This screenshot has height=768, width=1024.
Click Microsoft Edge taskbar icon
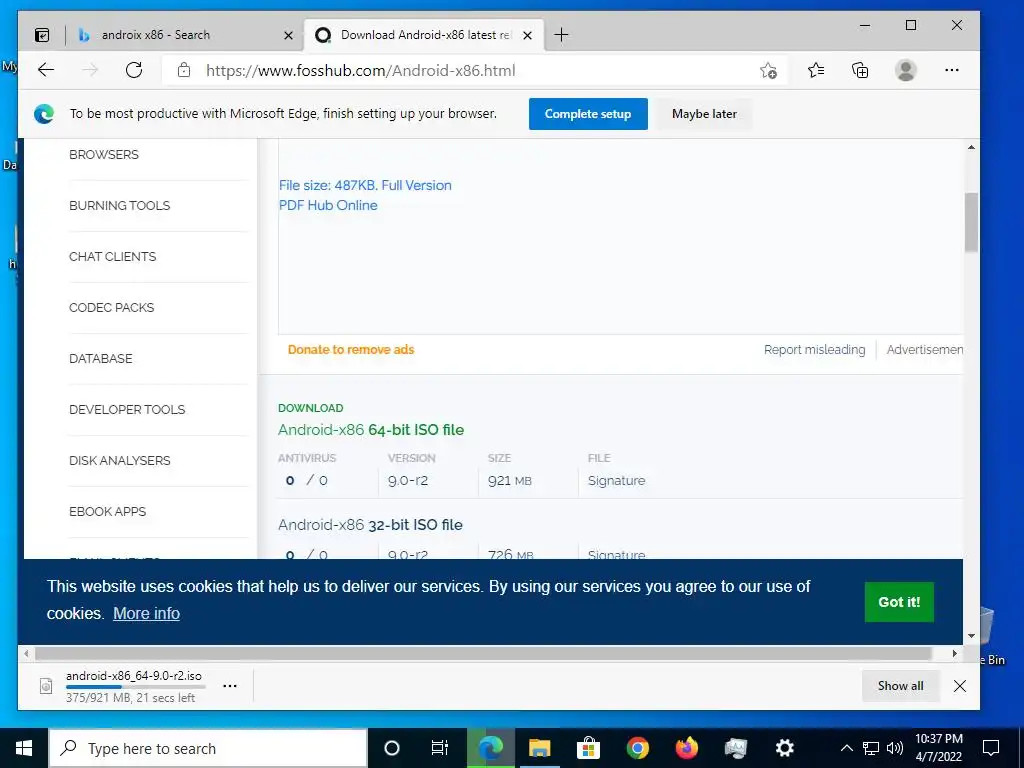(x=490, y=748)
